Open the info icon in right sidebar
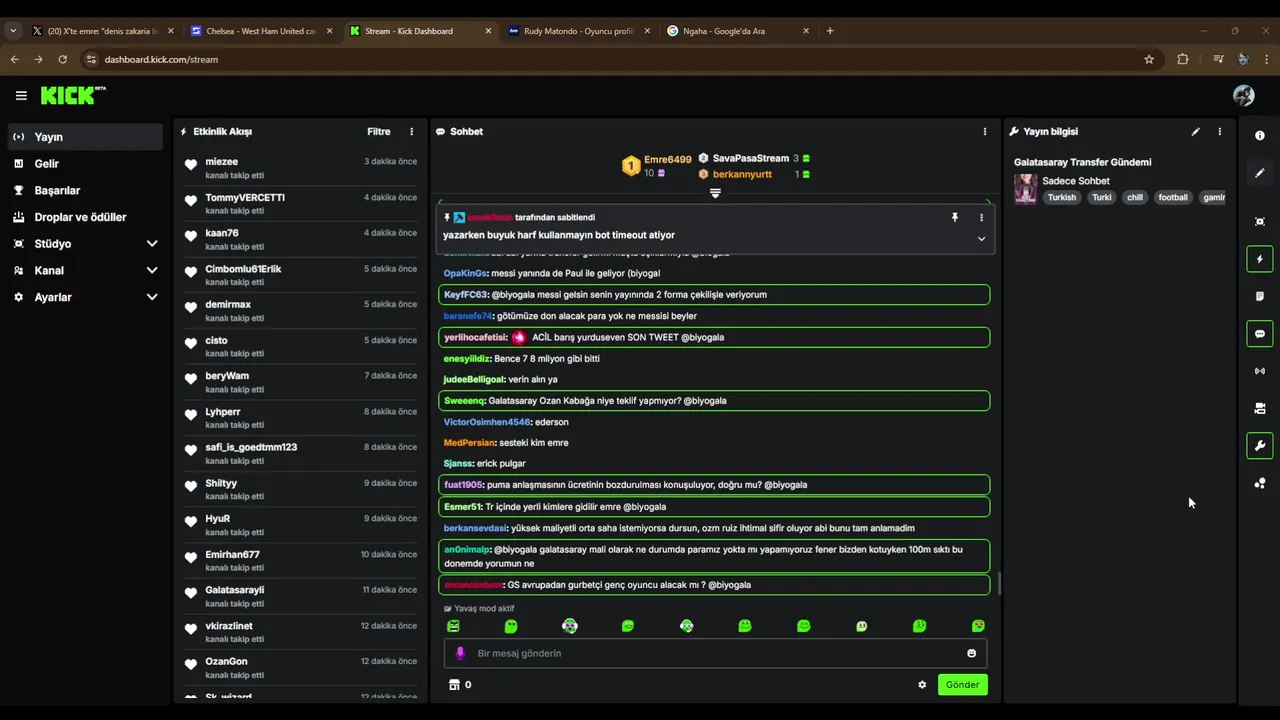This screenshot has width=1280, height=720. coord(1260,136)
